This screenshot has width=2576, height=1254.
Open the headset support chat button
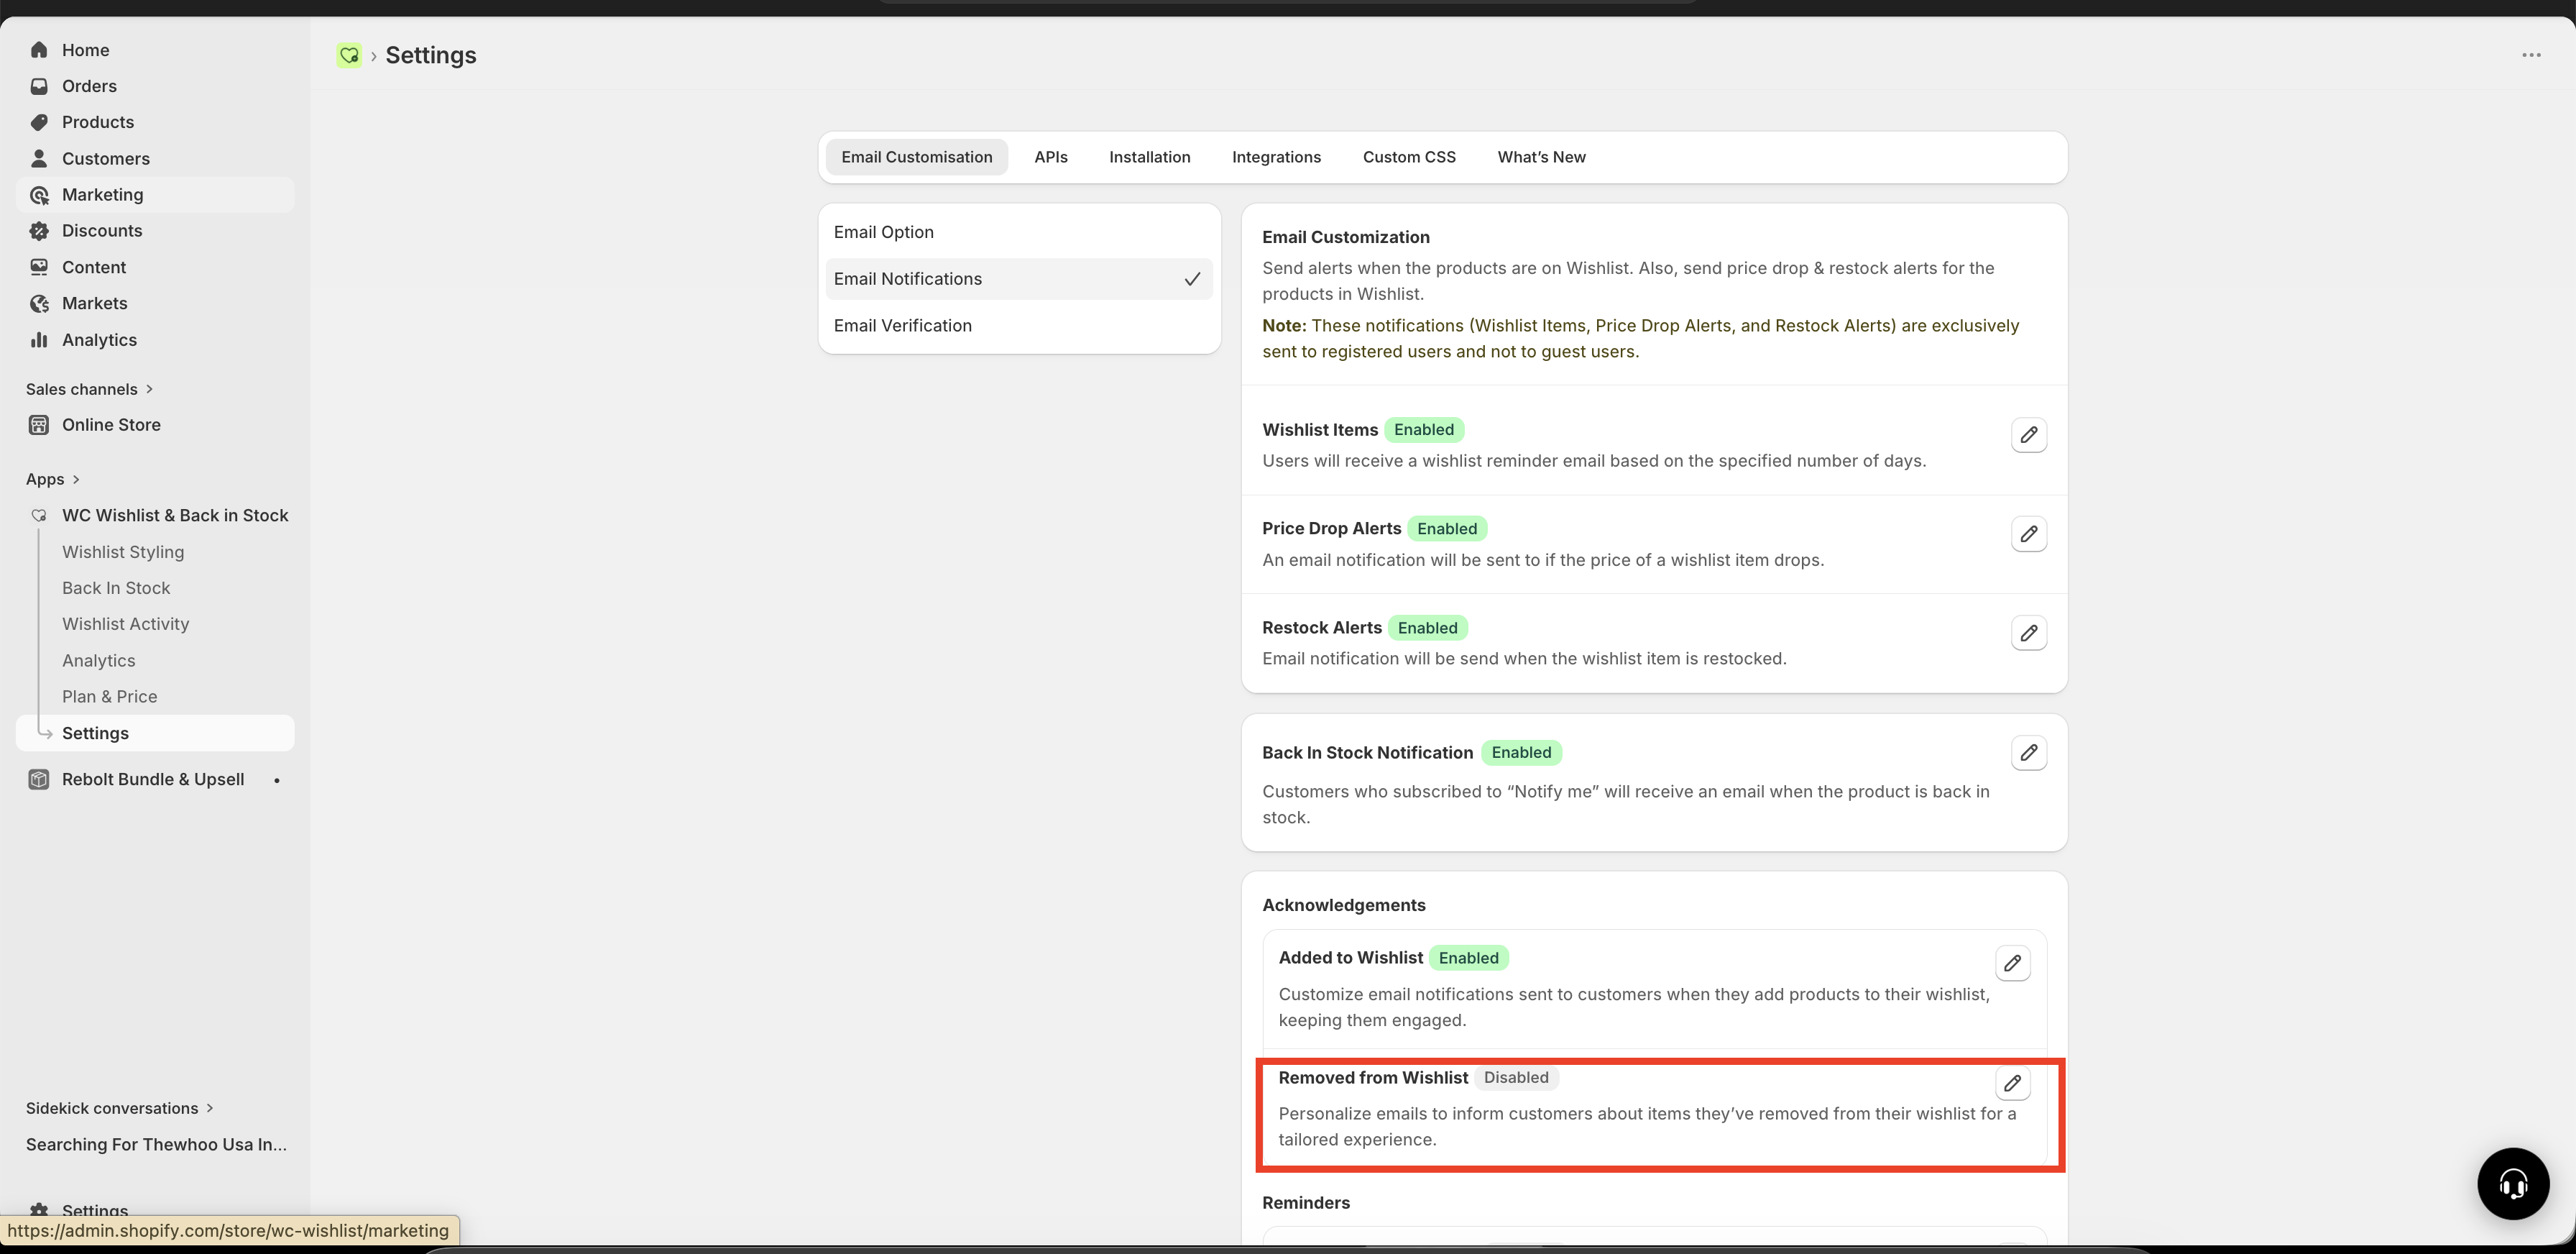pos(2512,1184)
